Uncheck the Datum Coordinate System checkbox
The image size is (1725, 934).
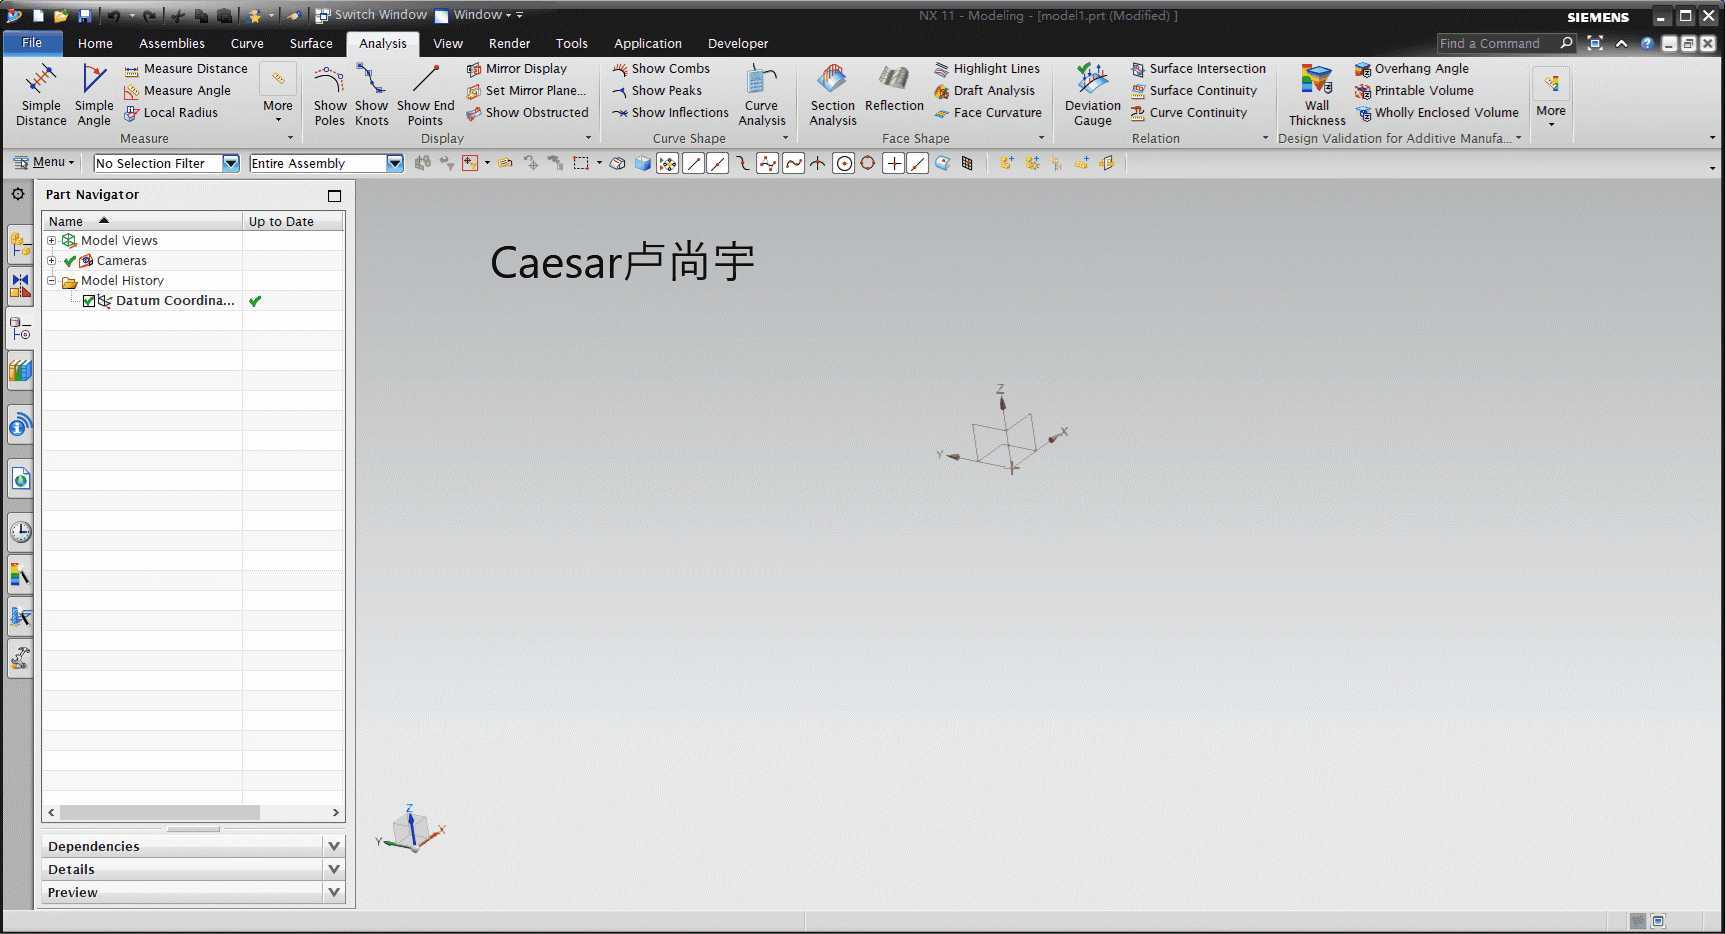tap(89, 301)
